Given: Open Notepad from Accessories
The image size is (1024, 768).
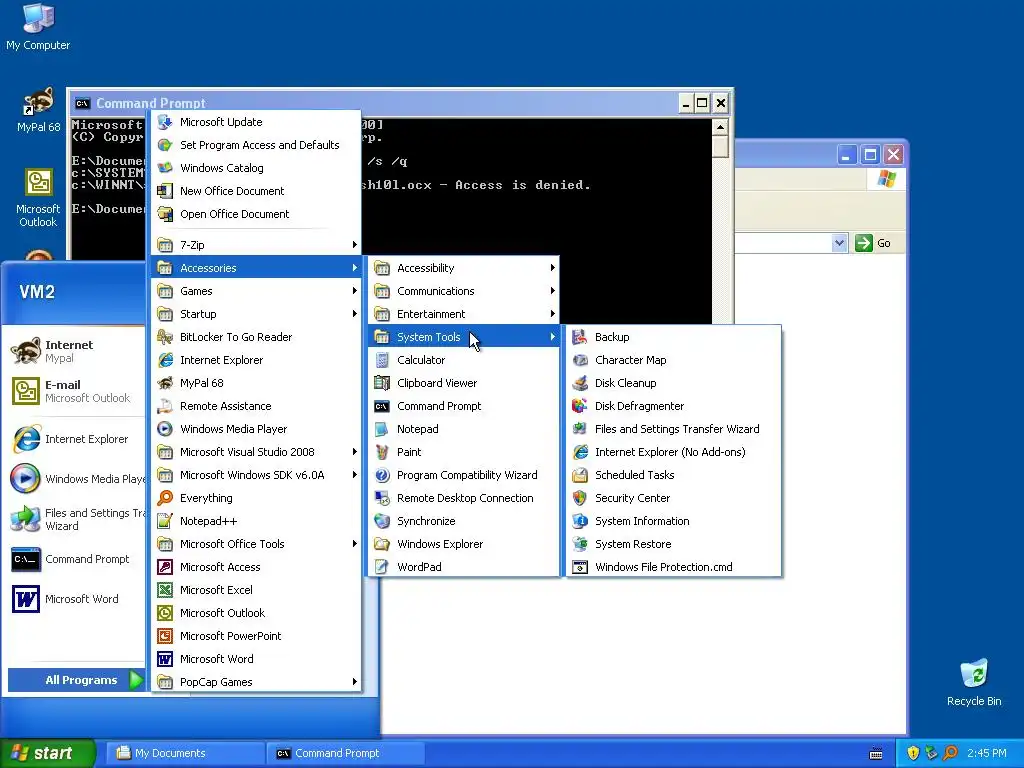Looking at the screenshot, I should tap(464, 429).
